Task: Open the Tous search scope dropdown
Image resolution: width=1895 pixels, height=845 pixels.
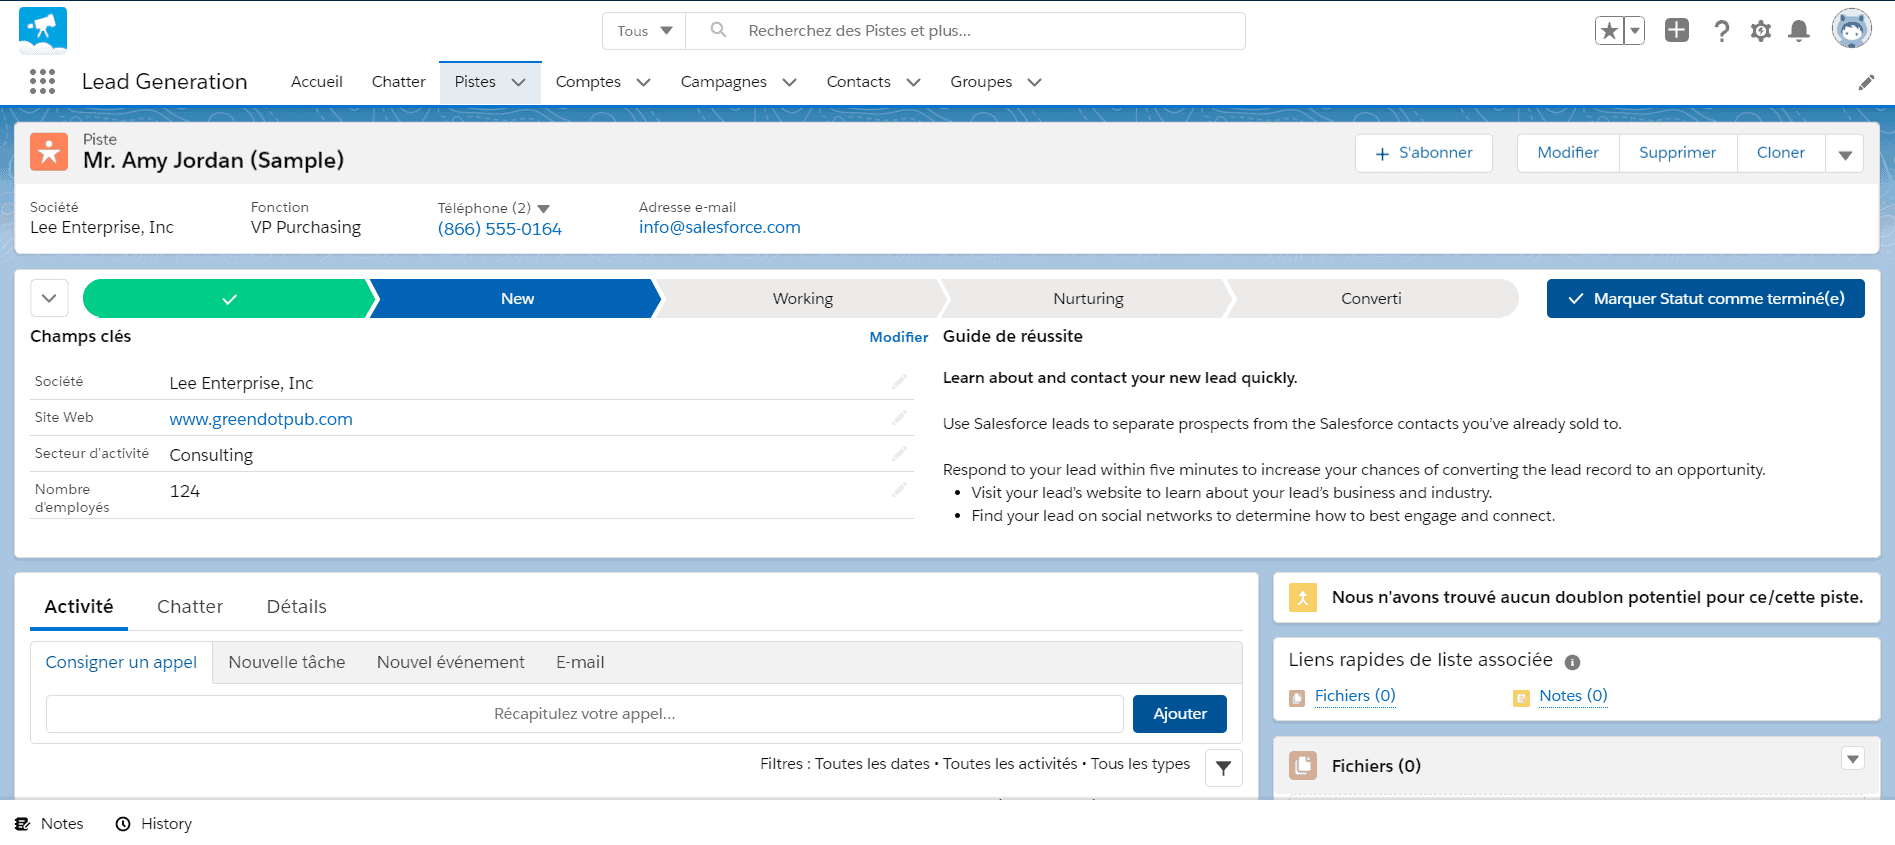Action: point(644,31)
